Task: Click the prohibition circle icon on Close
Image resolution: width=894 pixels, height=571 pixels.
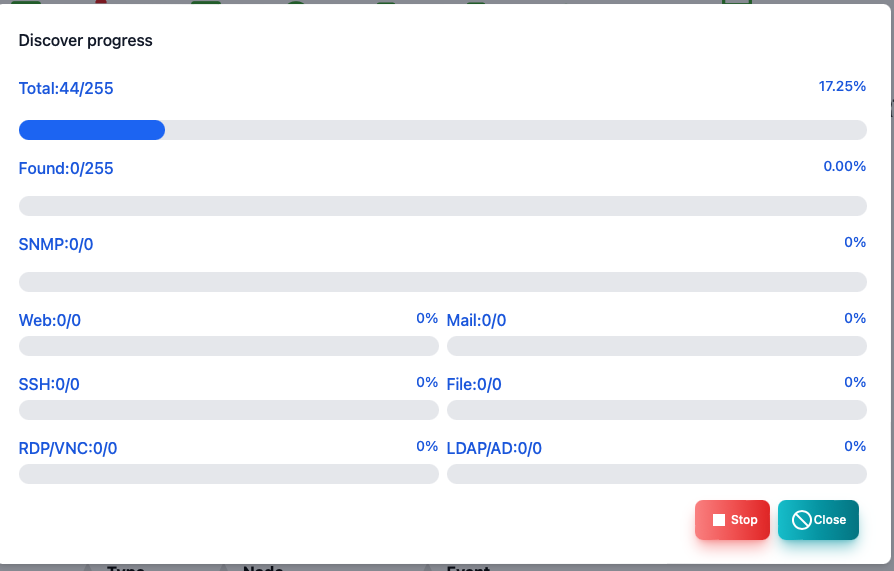Action: (x=801, y=520)
